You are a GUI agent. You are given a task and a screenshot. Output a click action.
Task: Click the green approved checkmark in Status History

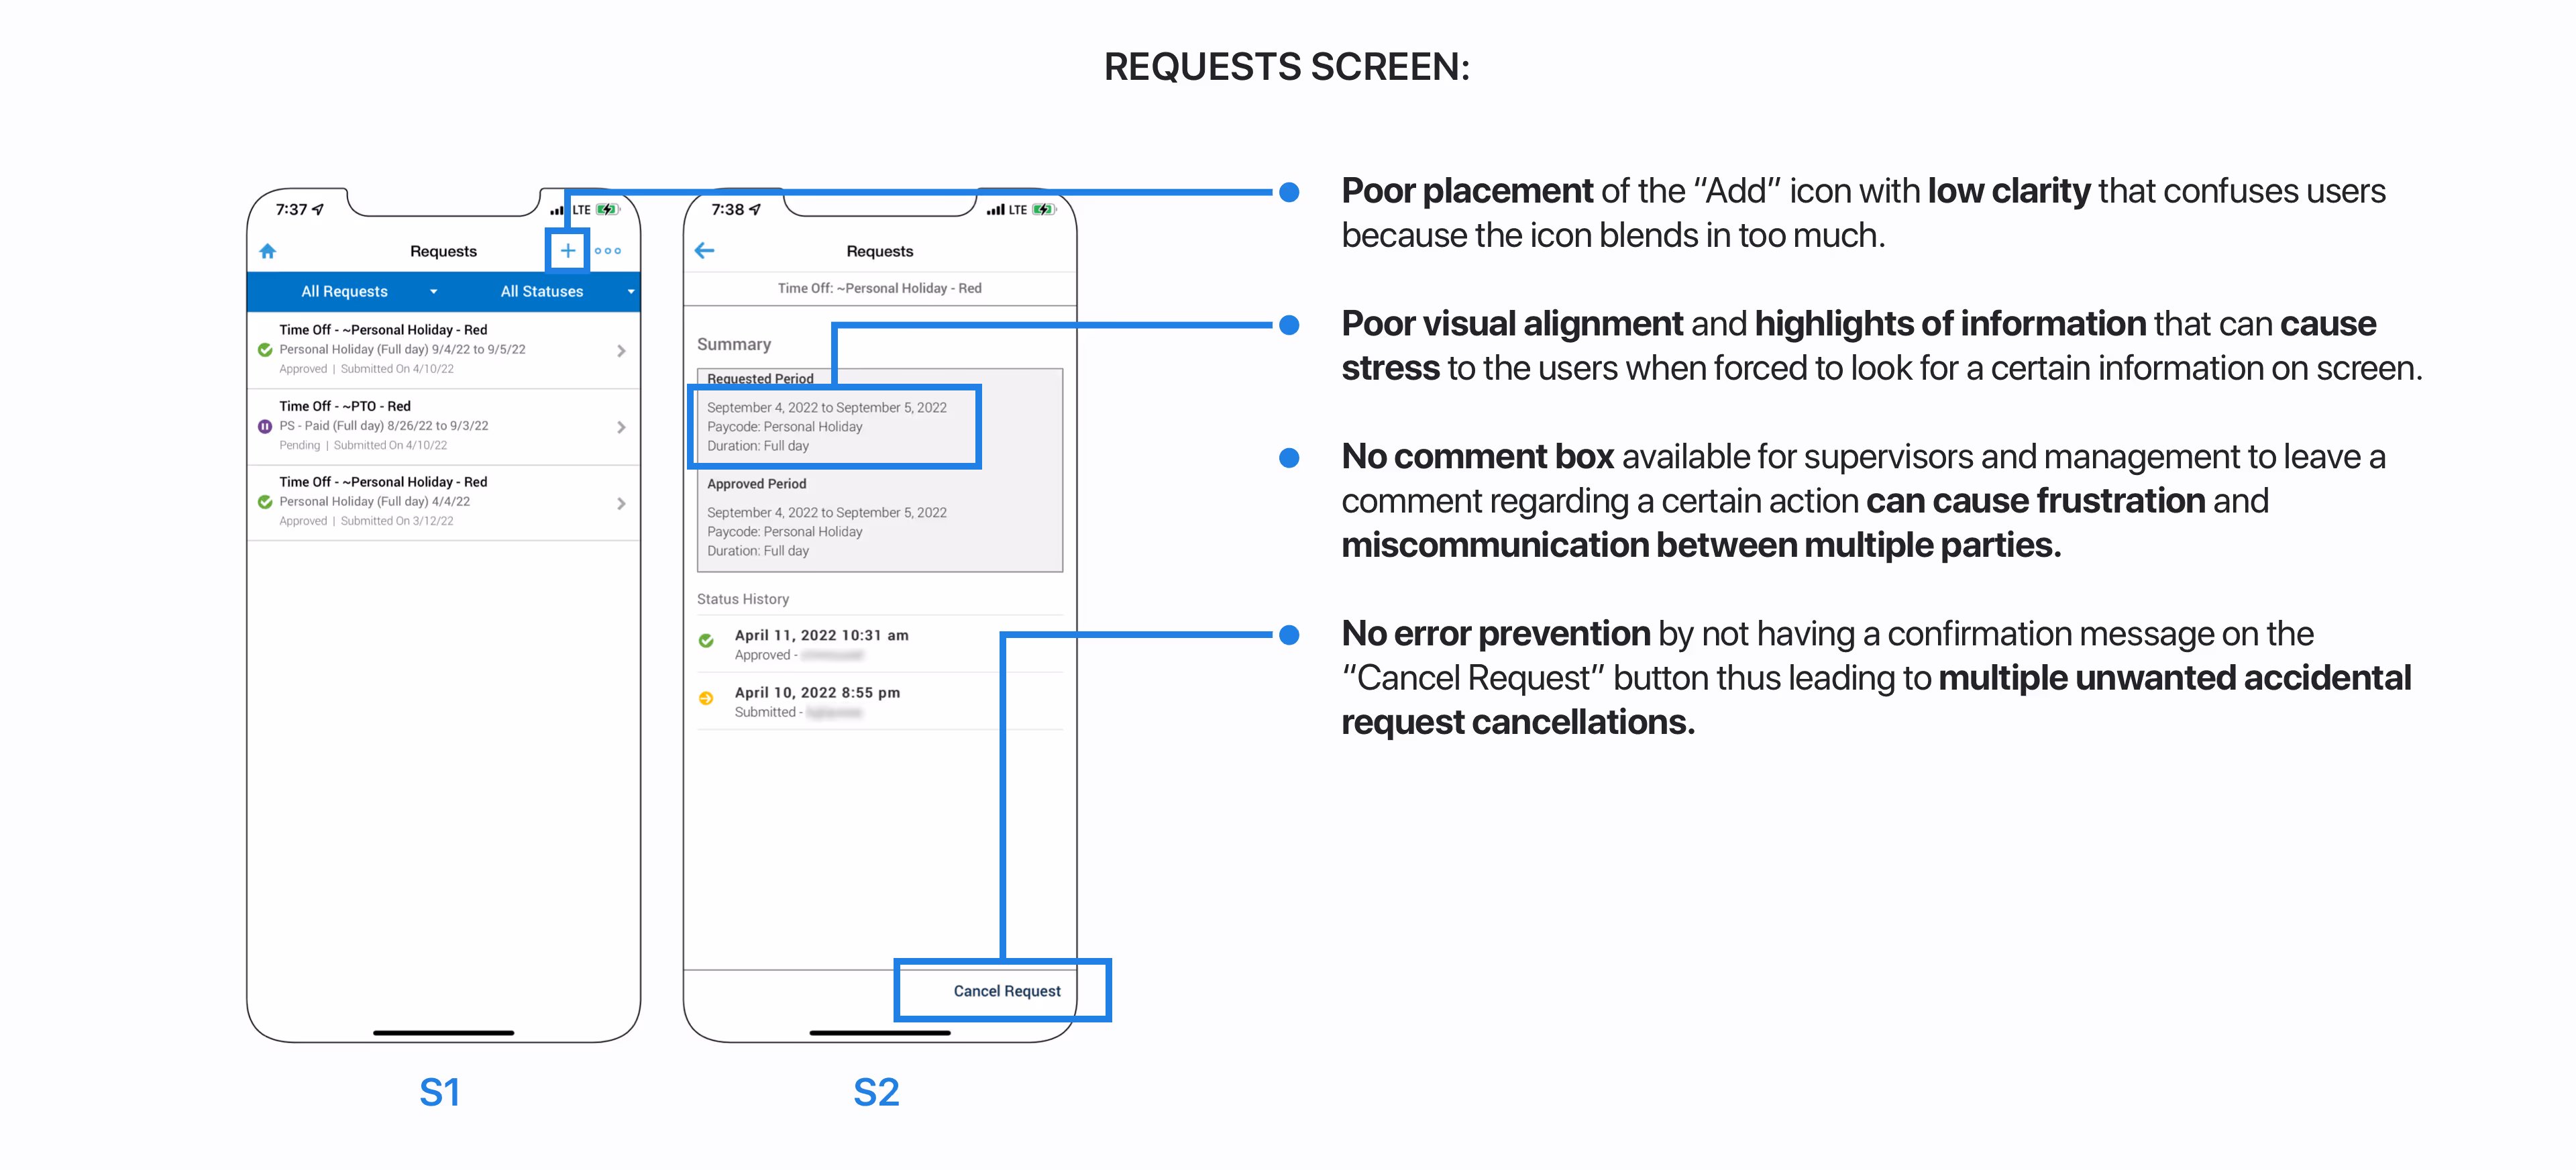tap(706, 641)
